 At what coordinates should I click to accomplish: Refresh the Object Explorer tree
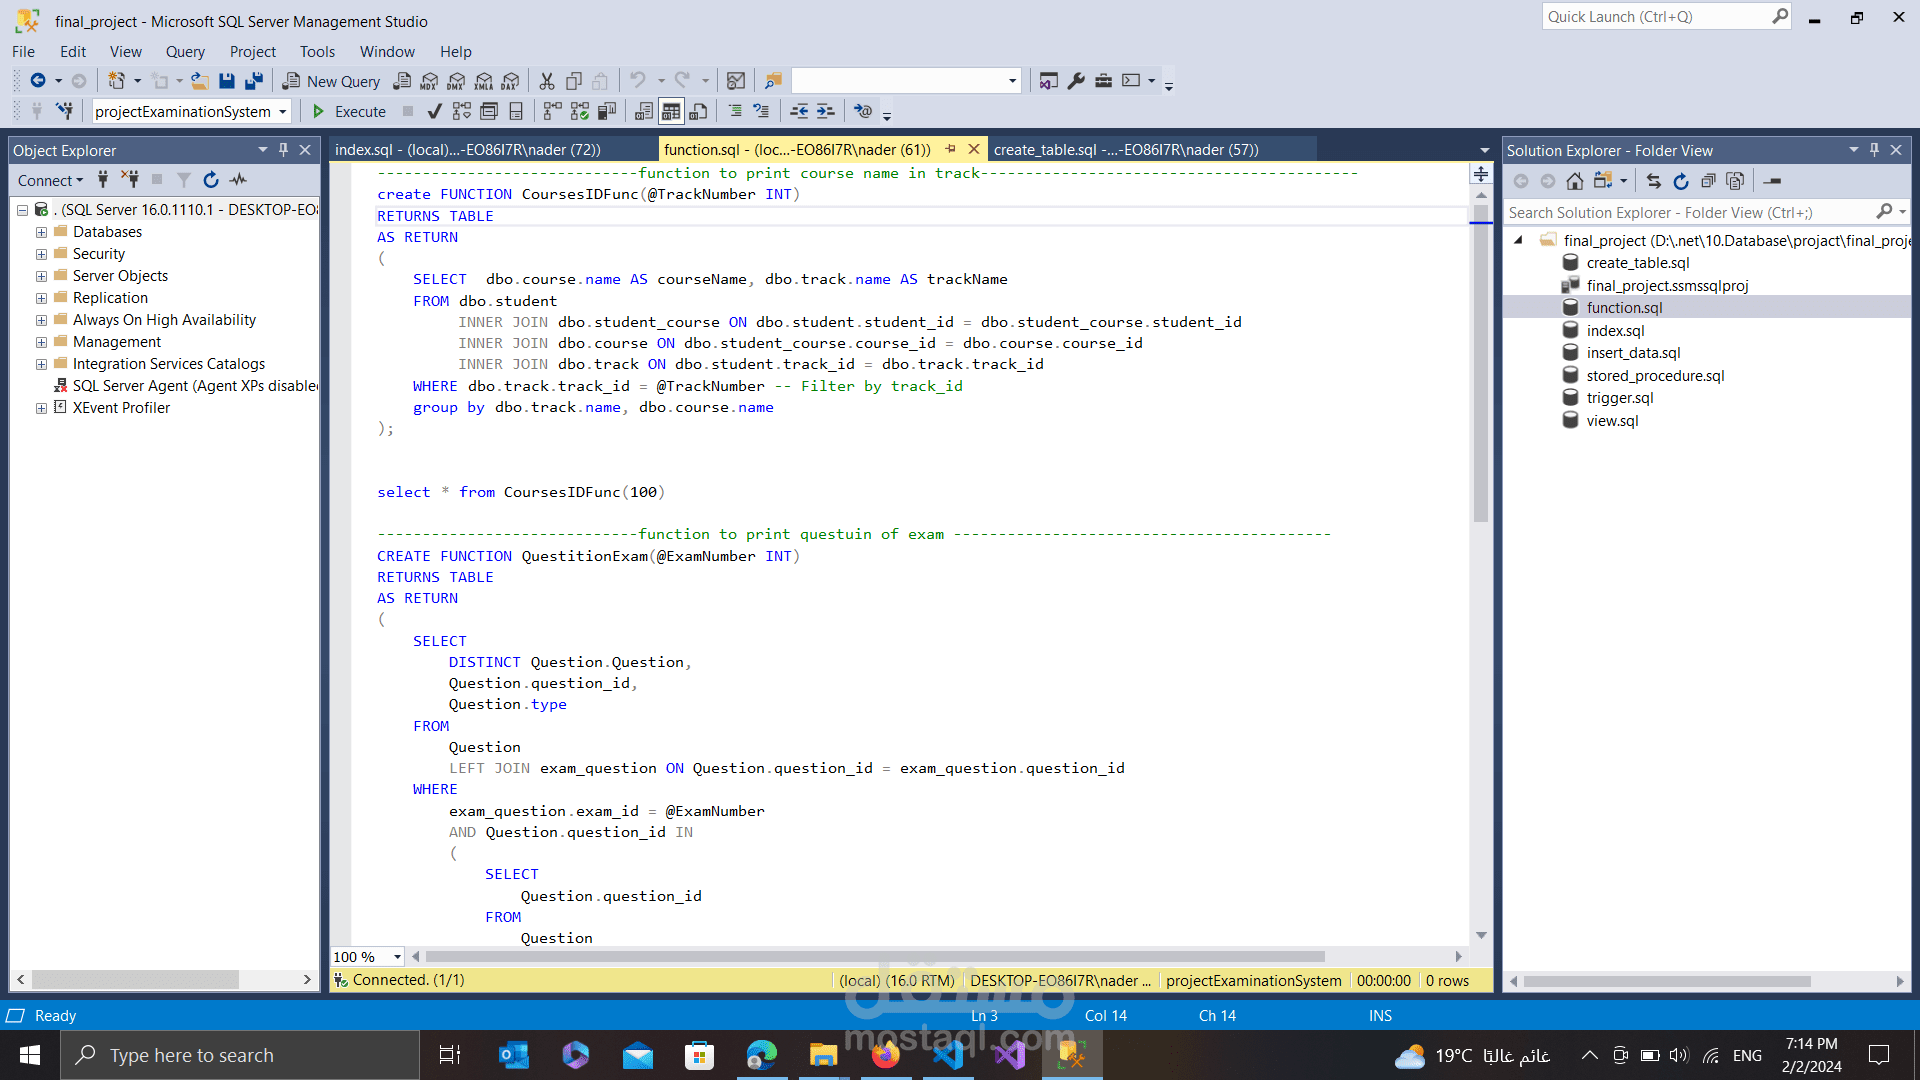pos(211,180)
